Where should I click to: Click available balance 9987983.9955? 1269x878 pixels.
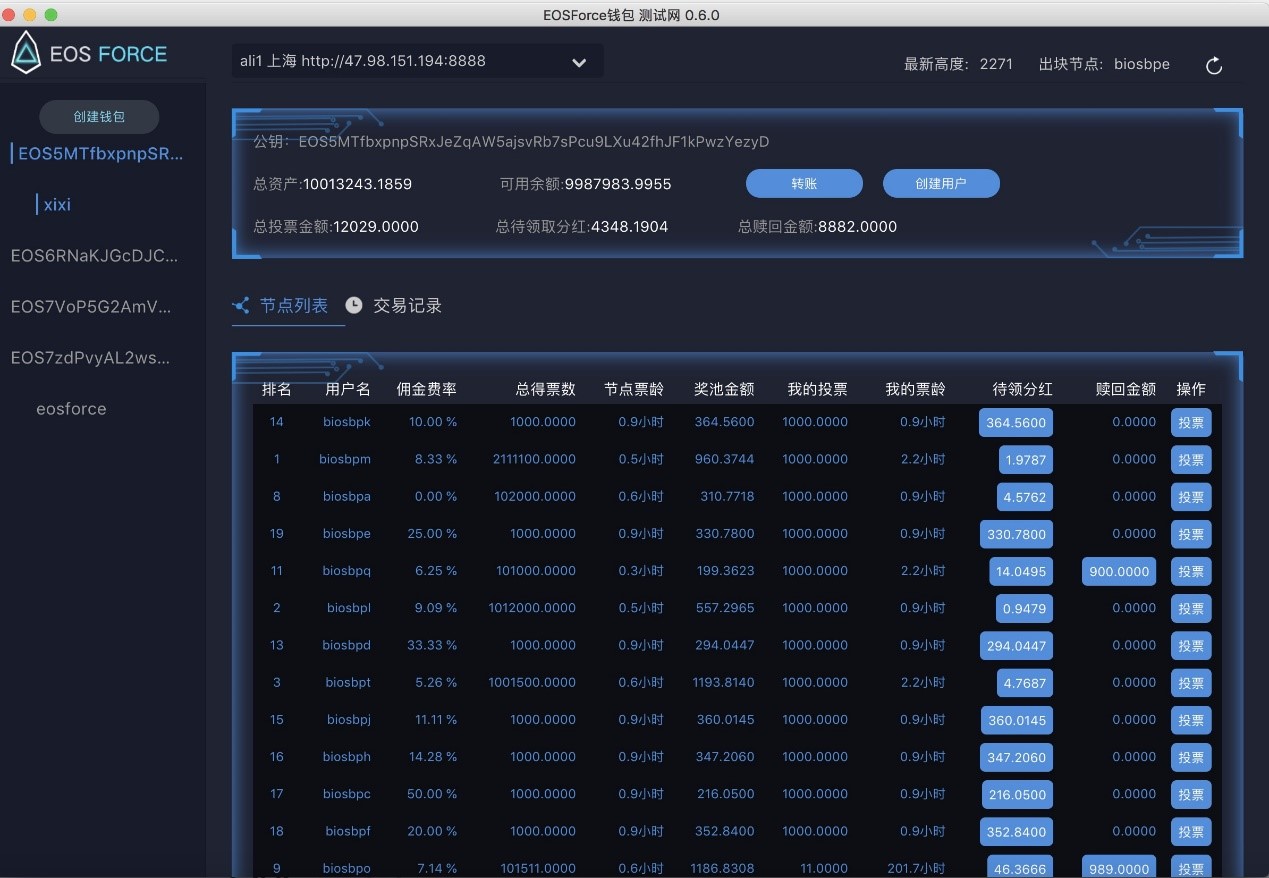[x=618, y=184]
